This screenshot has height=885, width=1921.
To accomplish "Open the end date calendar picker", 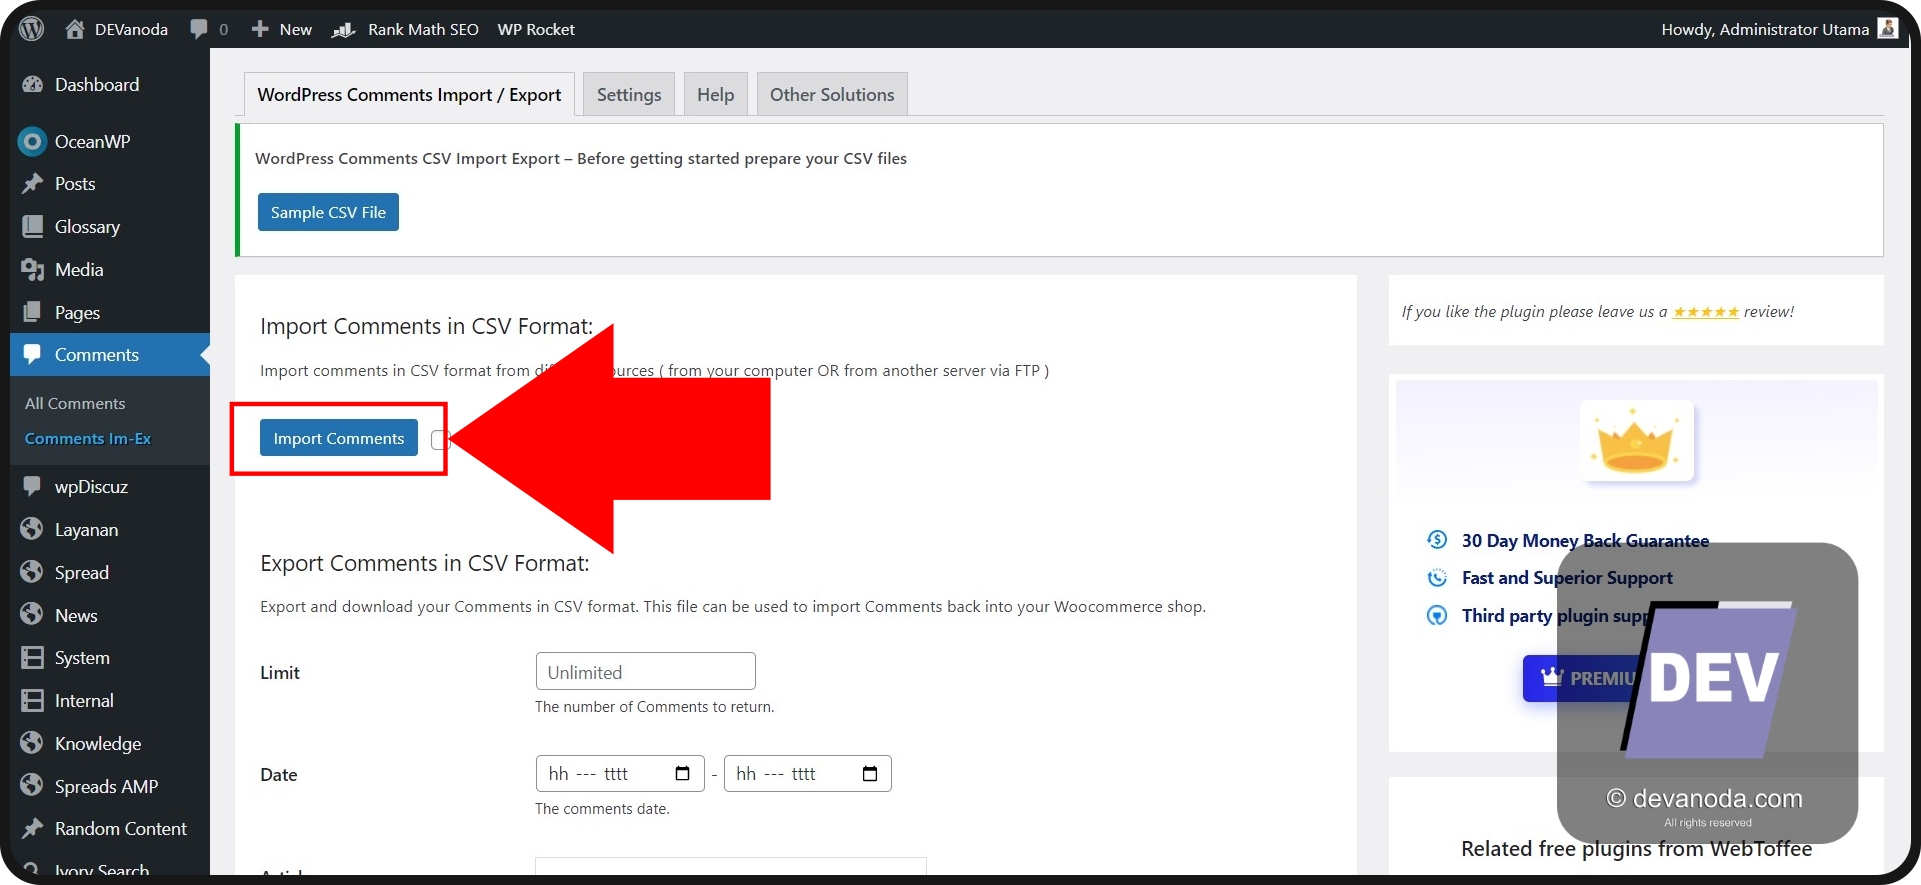I will [x=870, y=773].
